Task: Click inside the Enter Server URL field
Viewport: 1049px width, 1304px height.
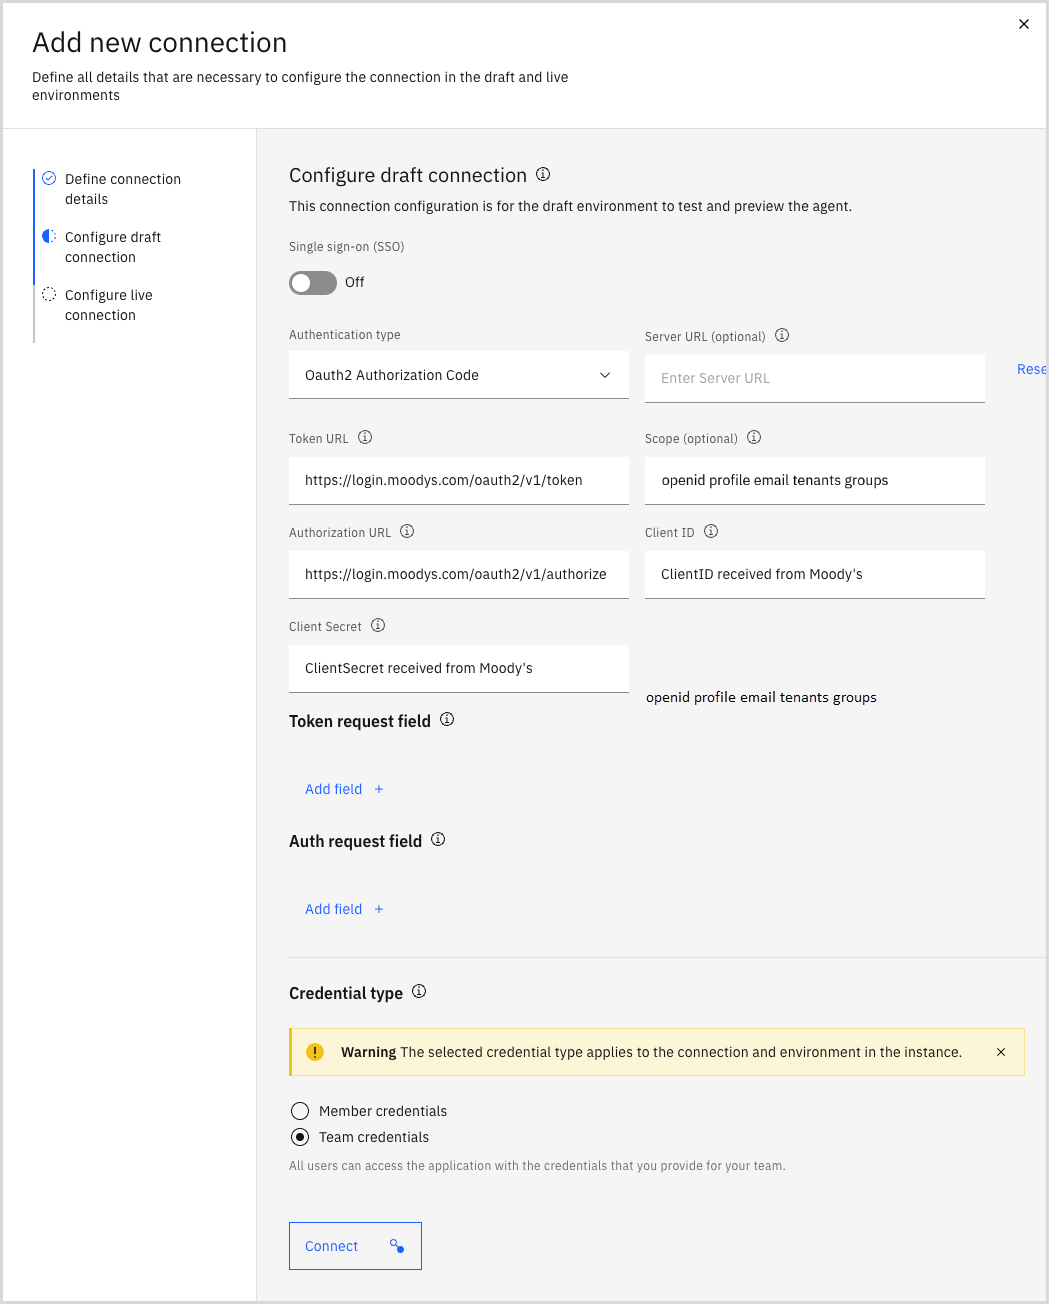Action: (814, 378)
